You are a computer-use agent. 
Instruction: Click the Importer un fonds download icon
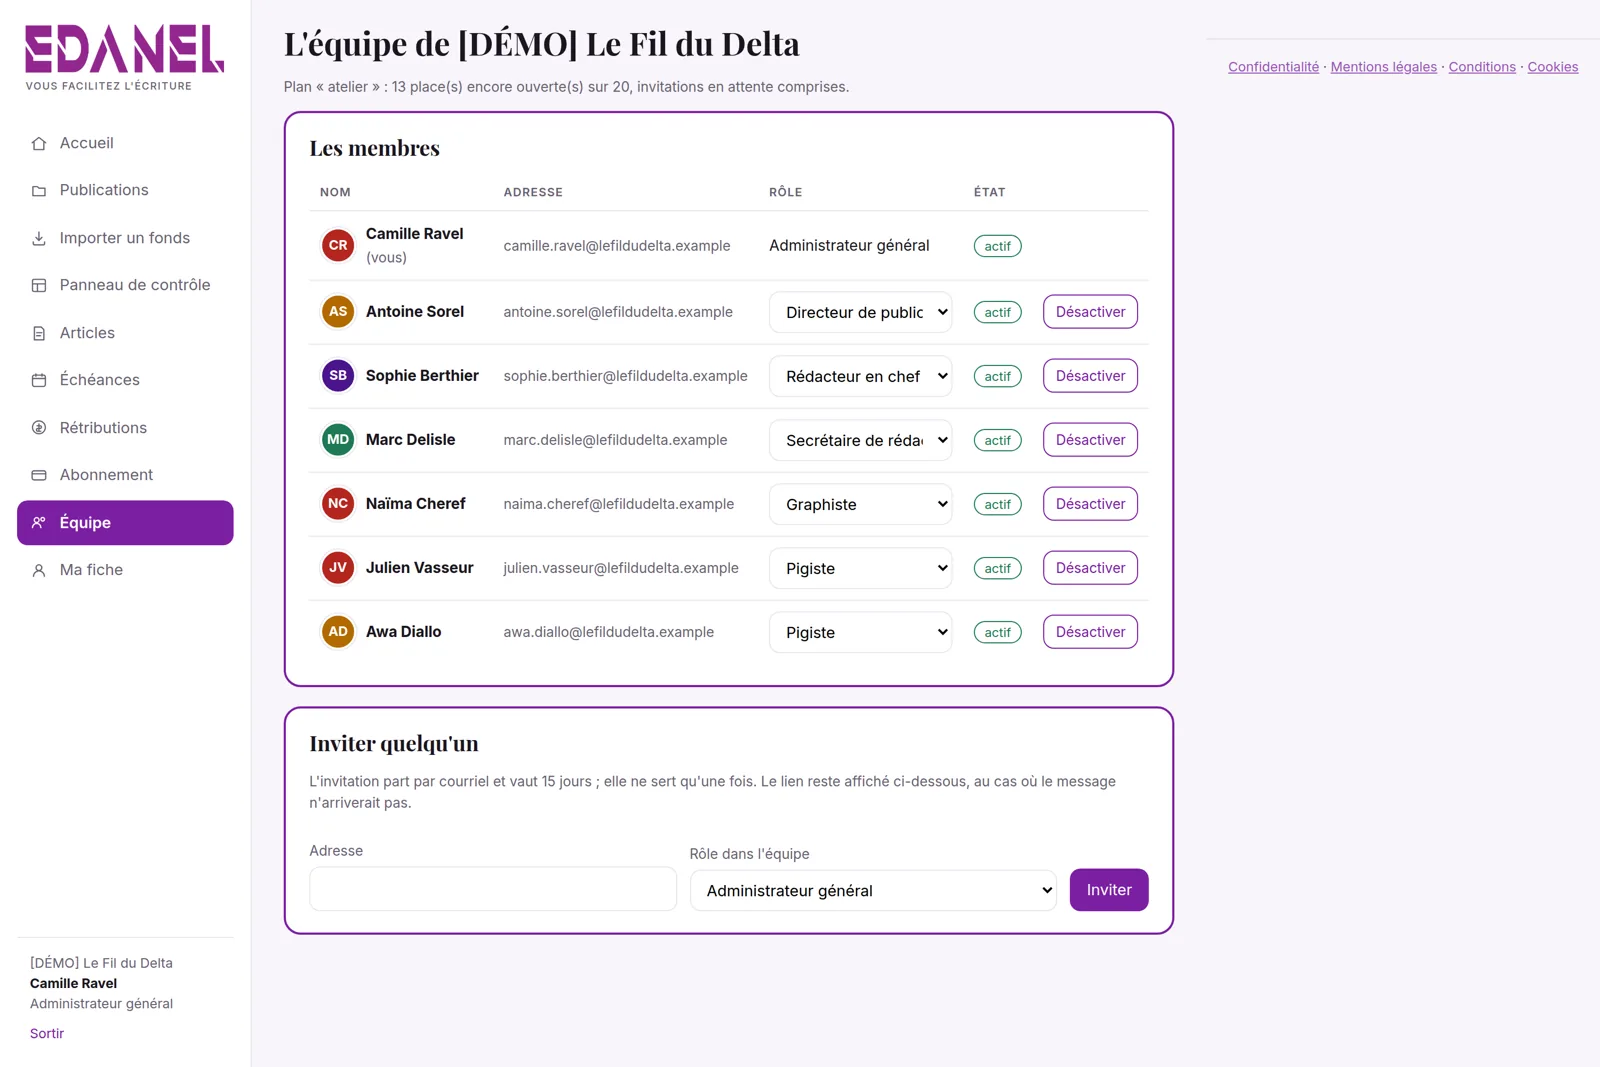coord(39,238)
